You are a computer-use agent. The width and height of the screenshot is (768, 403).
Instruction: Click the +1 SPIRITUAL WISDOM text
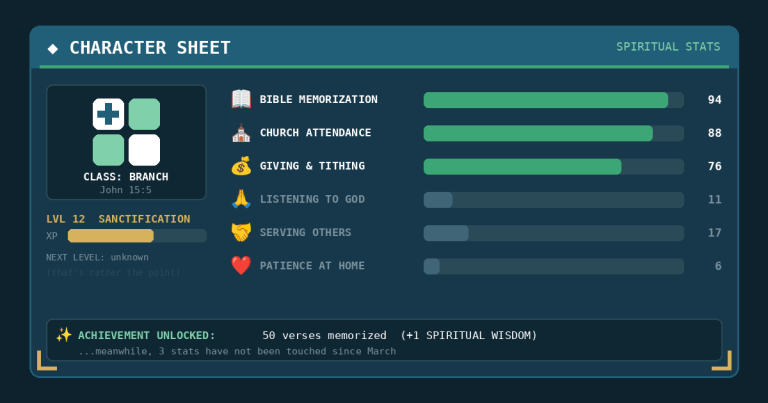click(x=469, y=335)
